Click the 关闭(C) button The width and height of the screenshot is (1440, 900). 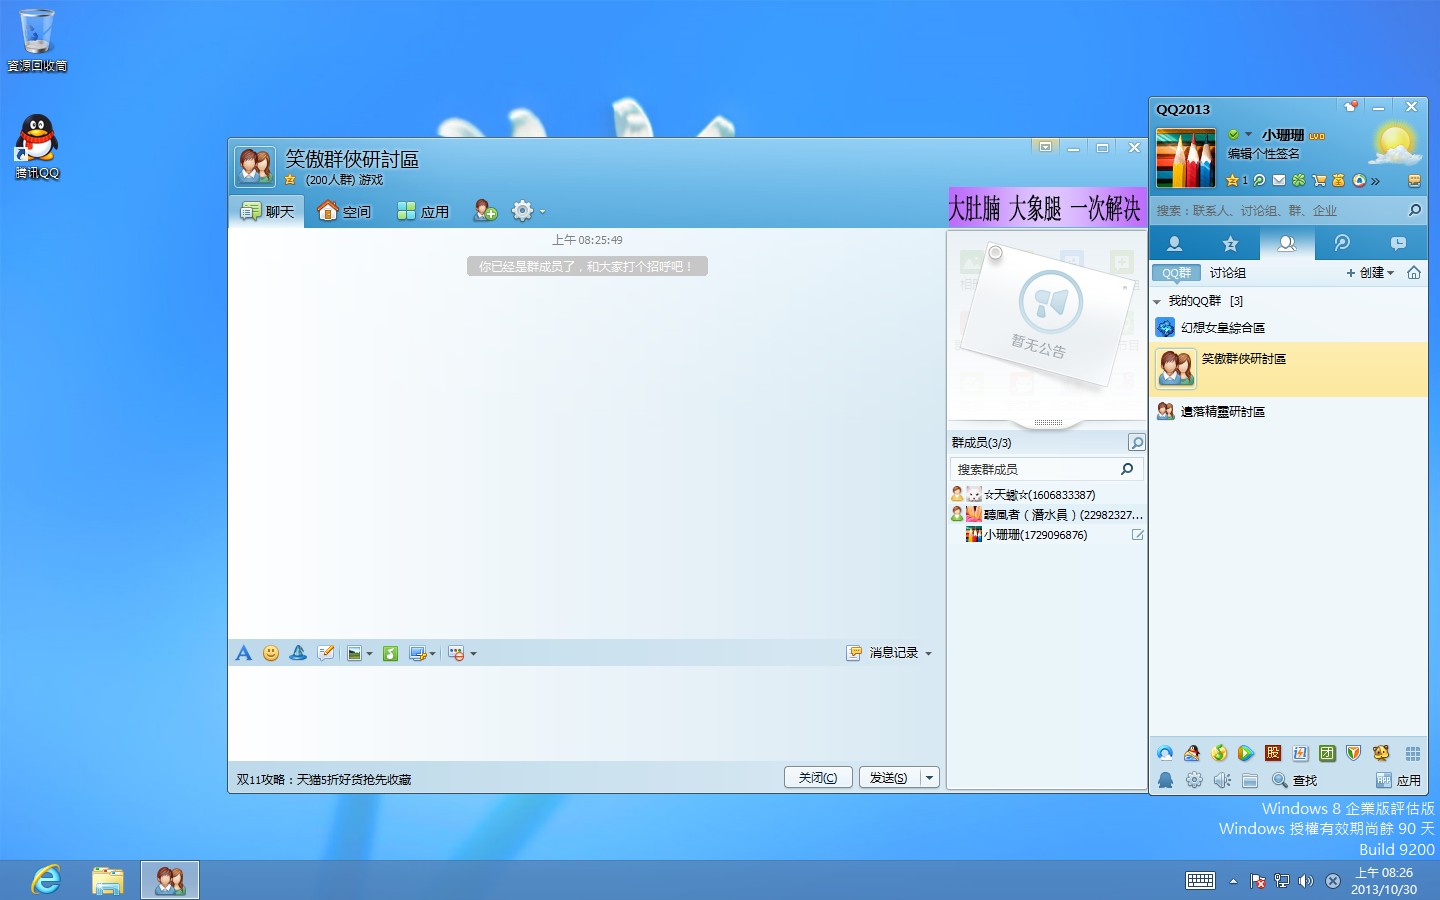pyautogui.click(x=818, y=777)
